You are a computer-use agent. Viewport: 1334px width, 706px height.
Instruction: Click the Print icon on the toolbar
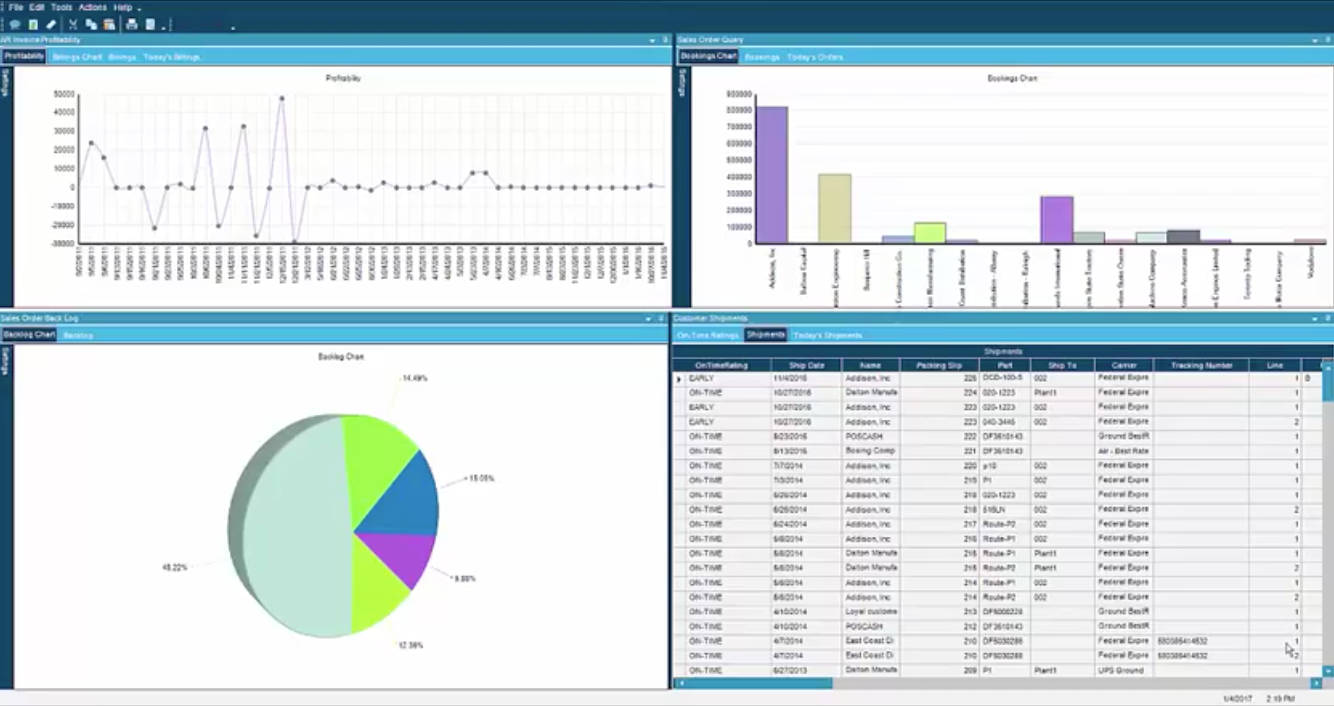(x=132, y=25)
